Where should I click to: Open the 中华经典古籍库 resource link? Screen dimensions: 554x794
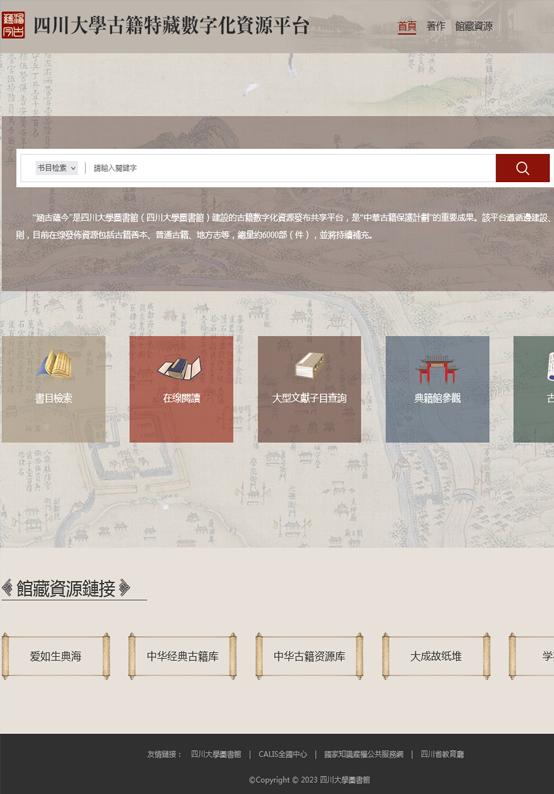coord(182,656)
